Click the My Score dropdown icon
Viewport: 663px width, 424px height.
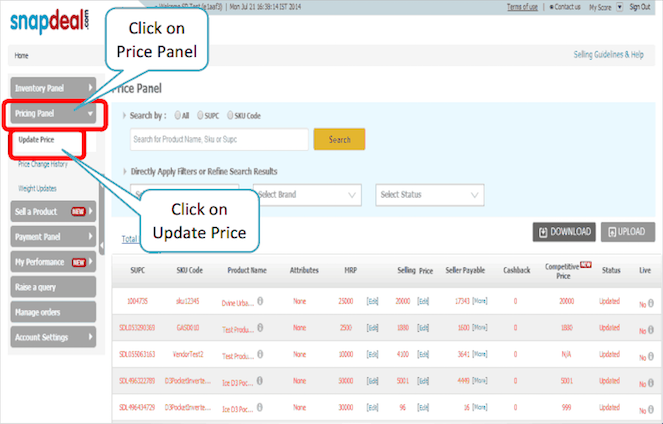(619, 7)
